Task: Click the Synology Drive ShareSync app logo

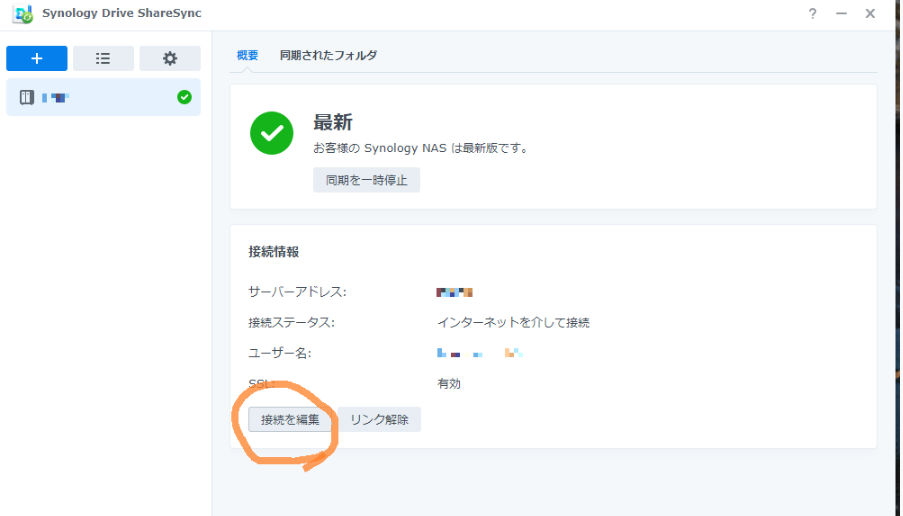Action: pyautogui.click(x=23, y=13)
